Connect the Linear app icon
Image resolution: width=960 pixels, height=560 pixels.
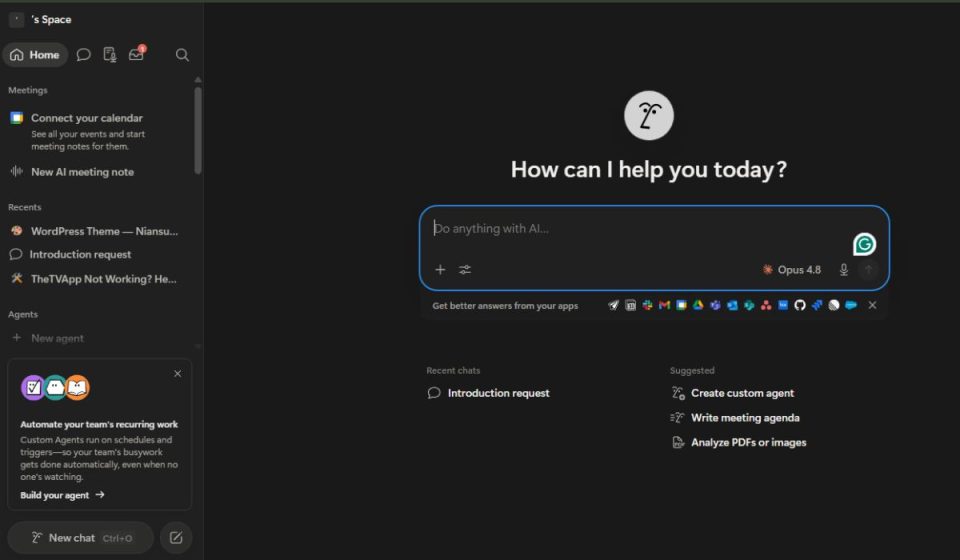click(834, 305)
